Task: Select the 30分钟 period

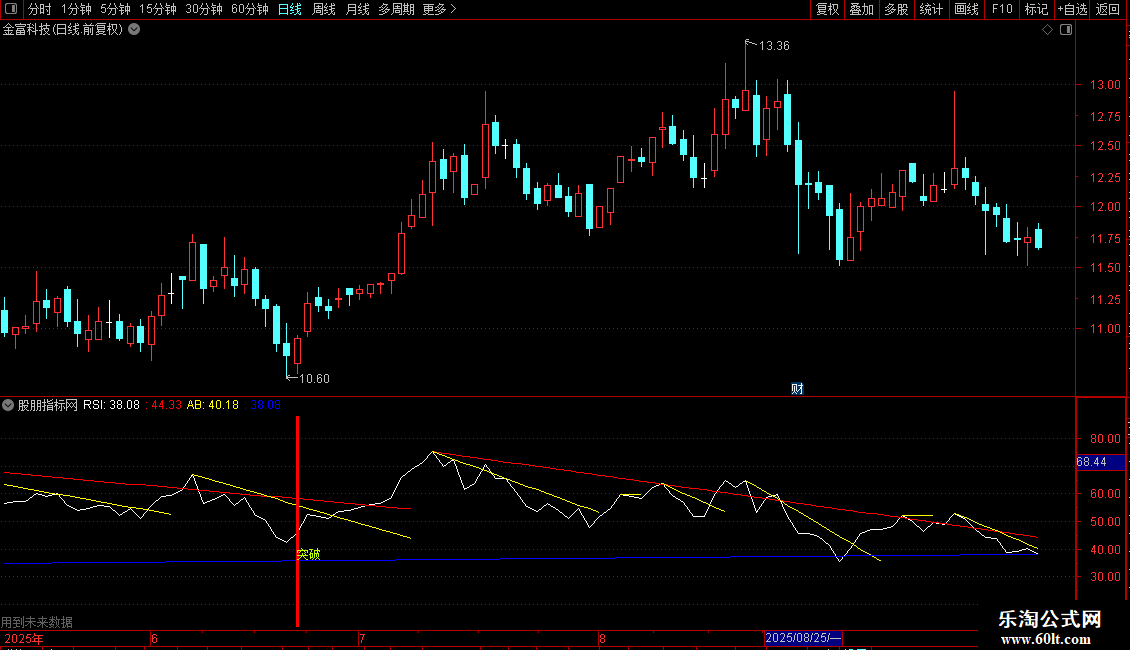Action: (204, 9)
